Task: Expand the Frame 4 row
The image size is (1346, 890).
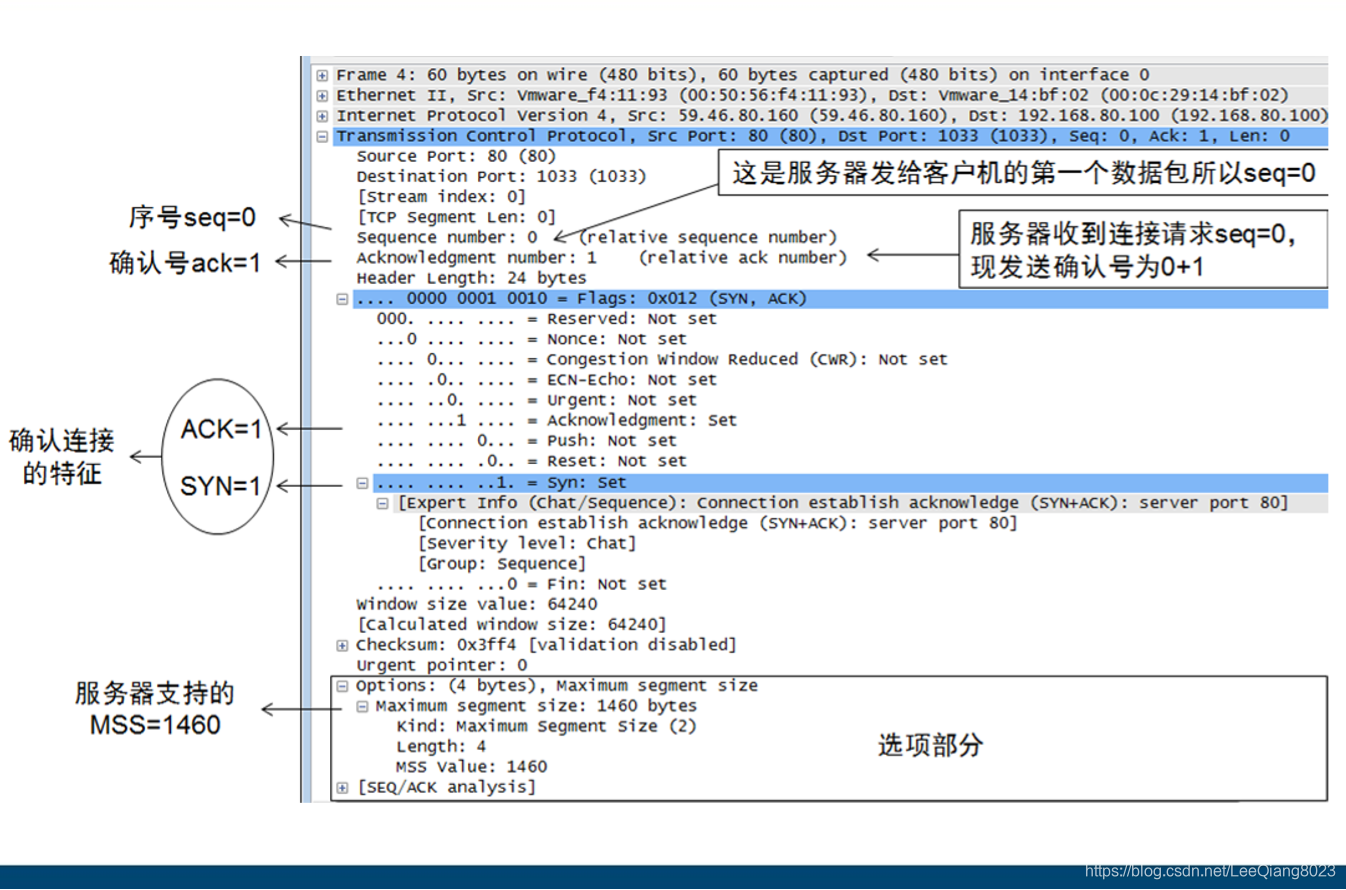Action: (x=322, y=75)
